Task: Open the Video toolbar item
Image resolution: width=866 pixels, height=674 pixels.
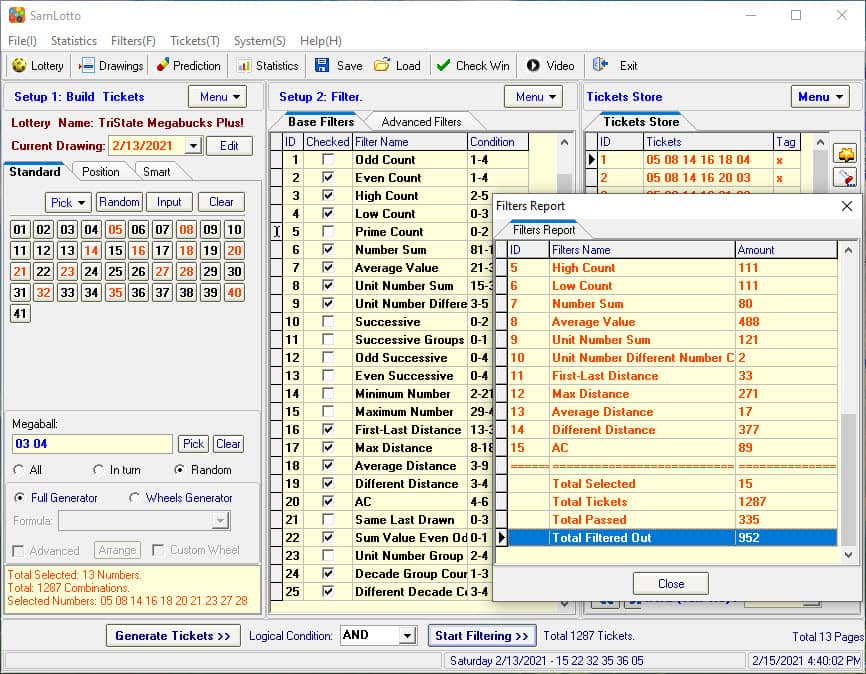Action: click(550, 66)
